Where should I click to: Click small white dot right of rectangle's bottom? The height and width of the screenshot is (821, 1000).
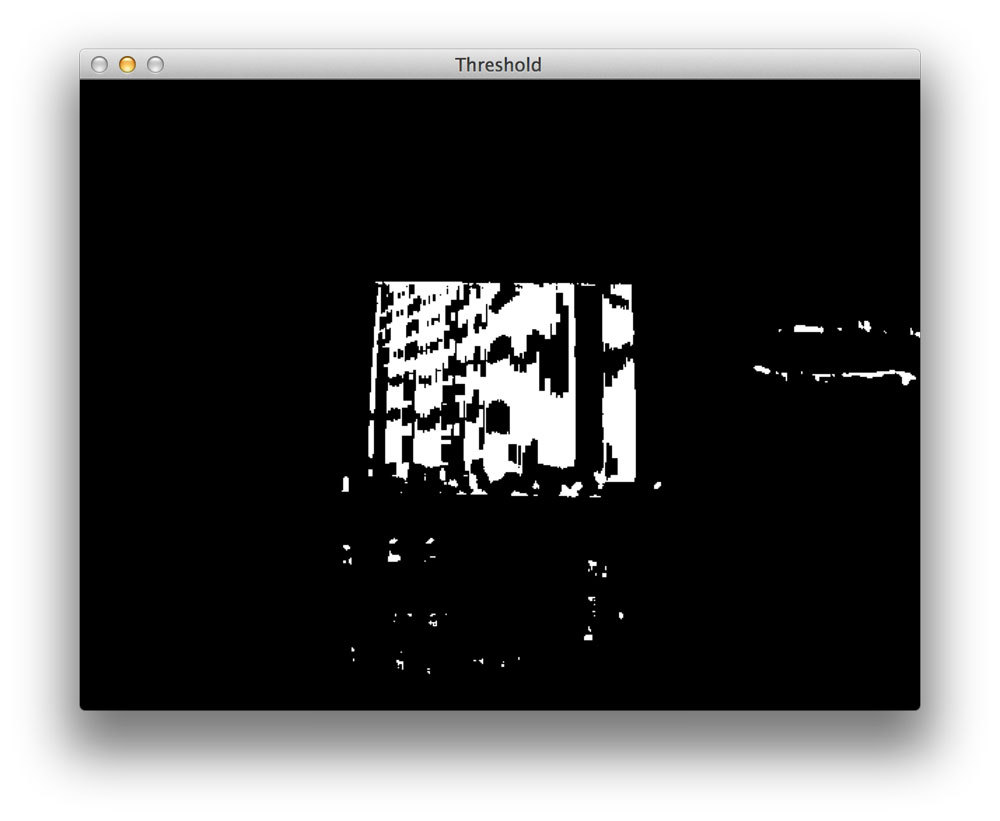pos(658,486)
